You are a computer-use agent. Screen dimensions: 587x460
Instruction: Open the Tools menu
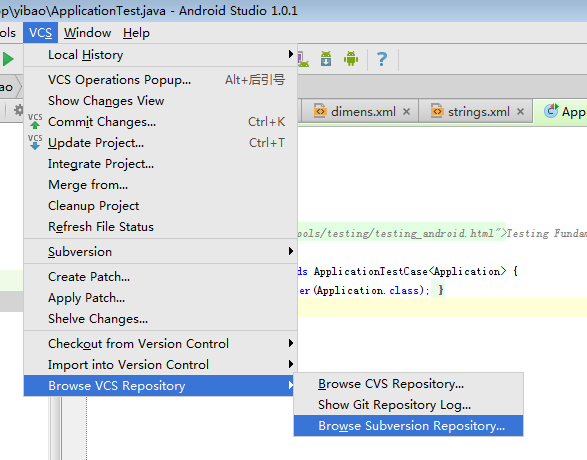tap(7, 33)
